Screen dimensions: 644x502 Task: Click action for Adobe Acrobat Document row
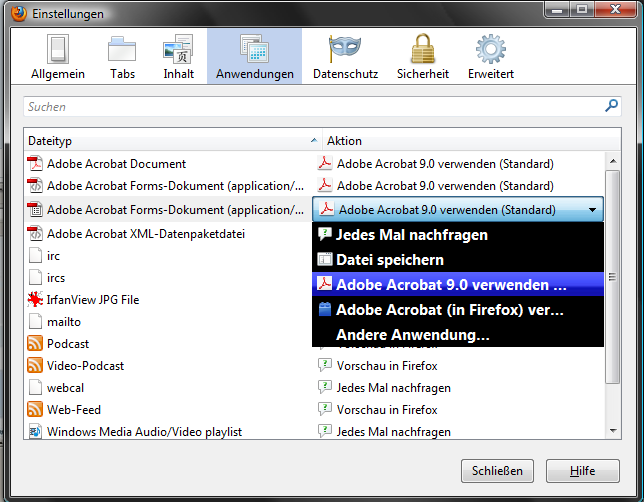(436, 164)
